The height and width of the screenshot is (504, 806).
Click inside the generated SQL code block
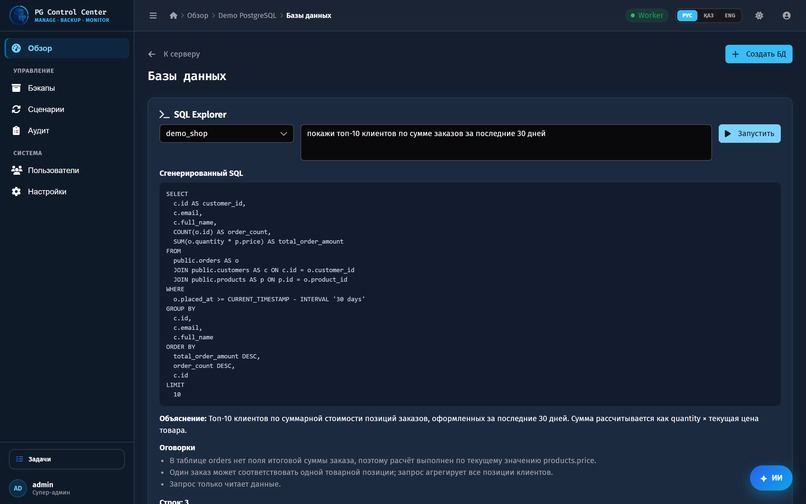tap(470, 294)
